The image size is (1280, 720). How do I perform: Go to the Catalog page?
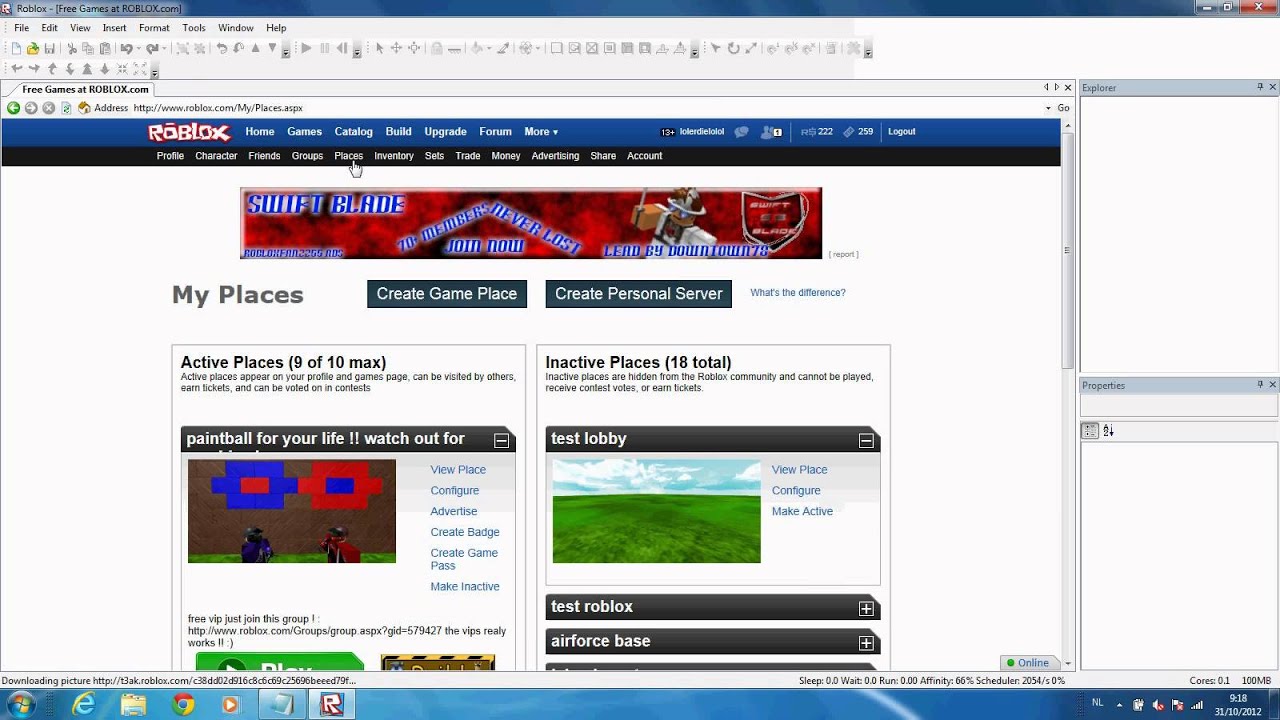[353, 132]
